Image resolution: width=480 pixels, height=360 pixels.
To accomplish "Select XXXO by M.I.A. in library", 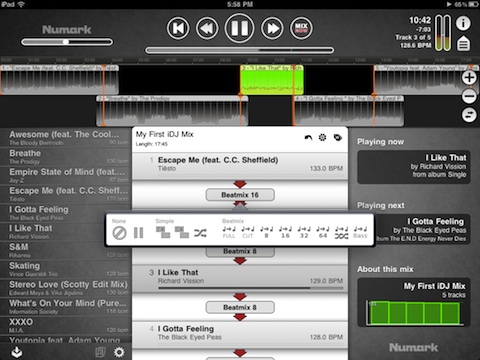I will 66,325.
